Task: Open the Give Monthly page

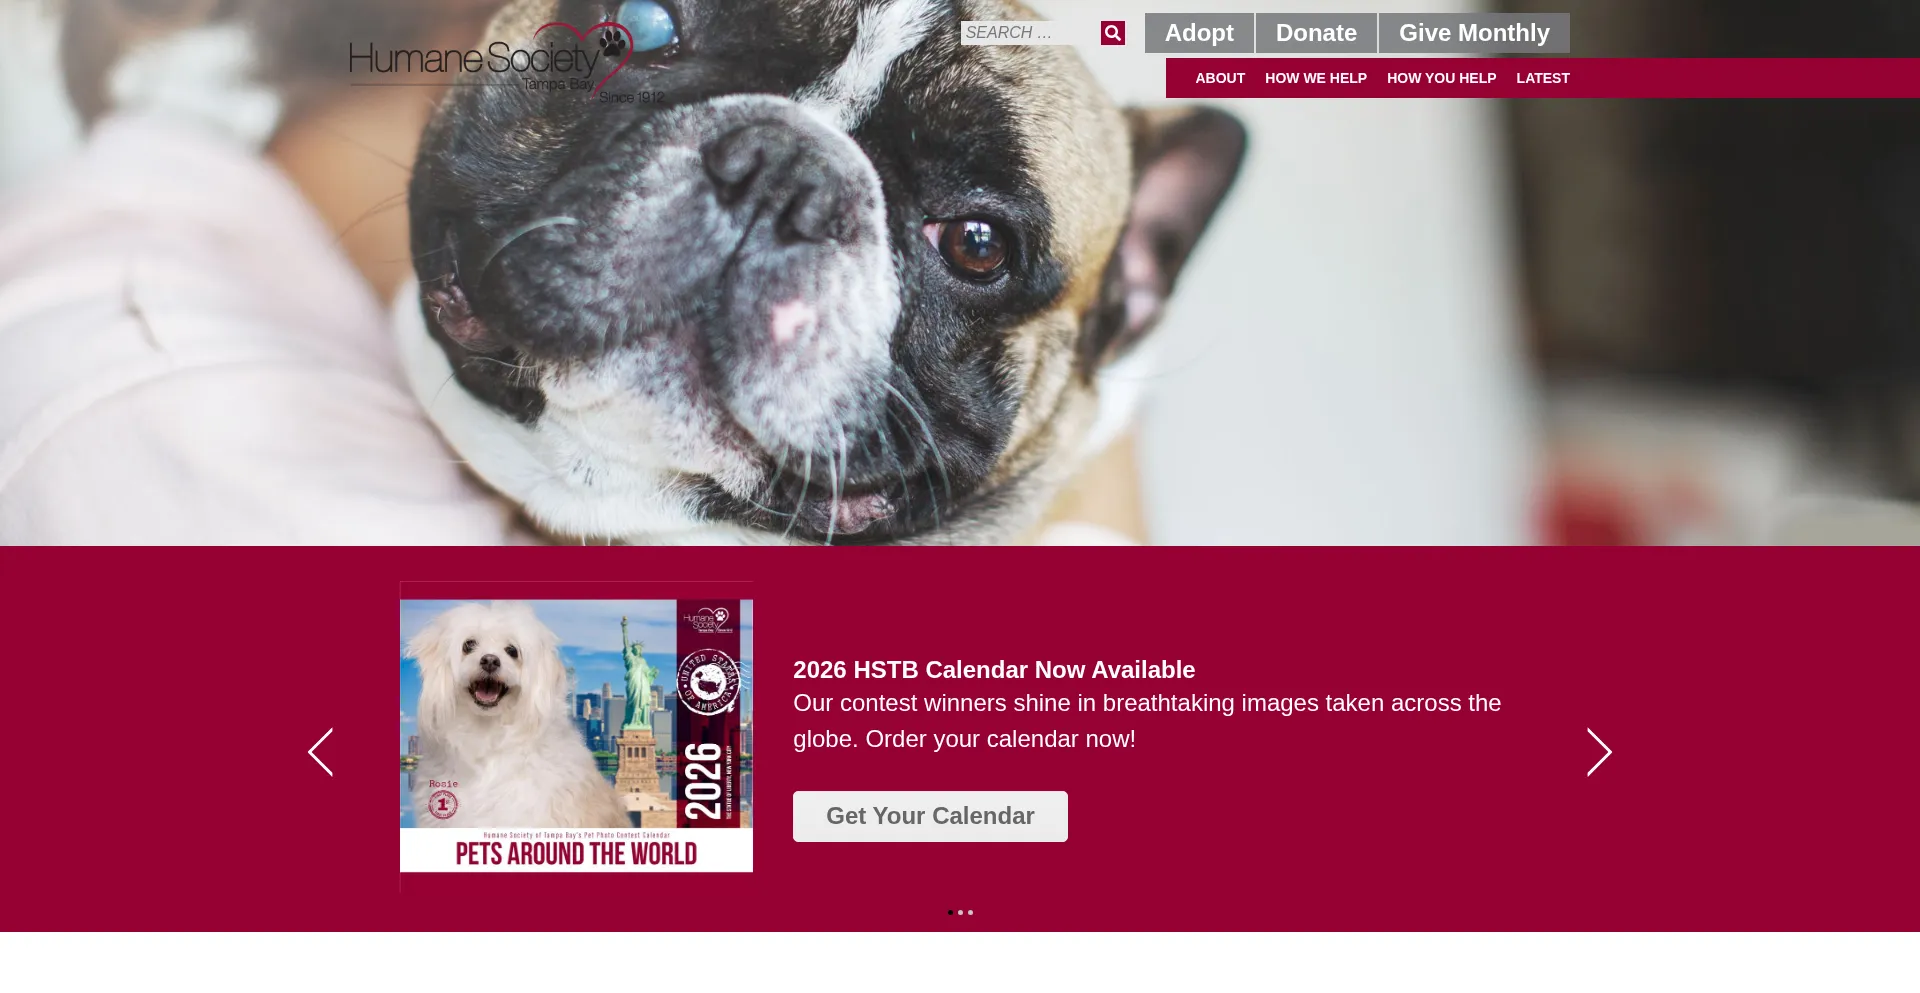Action: click(1474, 33)
